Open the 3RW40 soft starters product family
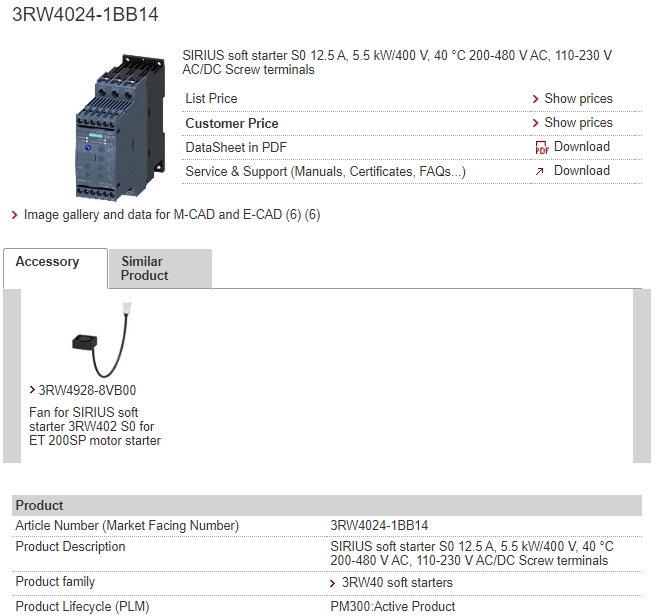This screenshot has width=658, height=616. point(397,582)
